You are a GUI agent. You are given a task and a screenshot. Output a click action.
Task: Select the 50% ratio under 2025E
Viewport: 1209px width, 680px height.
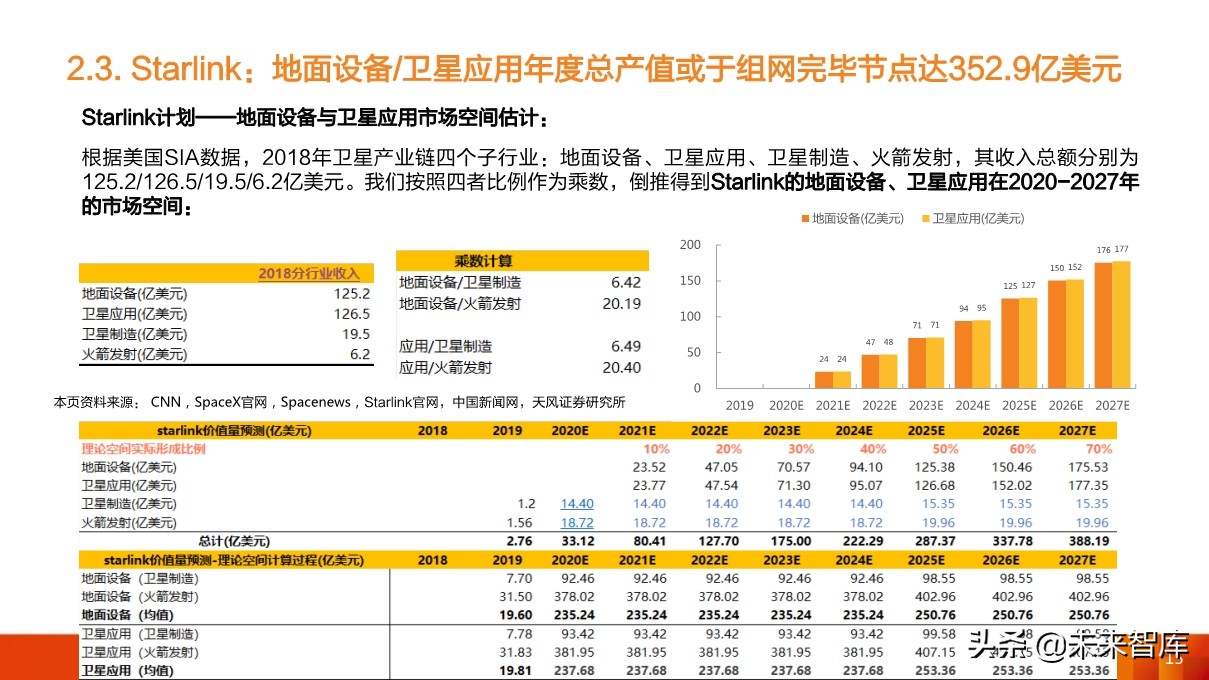pos(945,449)
